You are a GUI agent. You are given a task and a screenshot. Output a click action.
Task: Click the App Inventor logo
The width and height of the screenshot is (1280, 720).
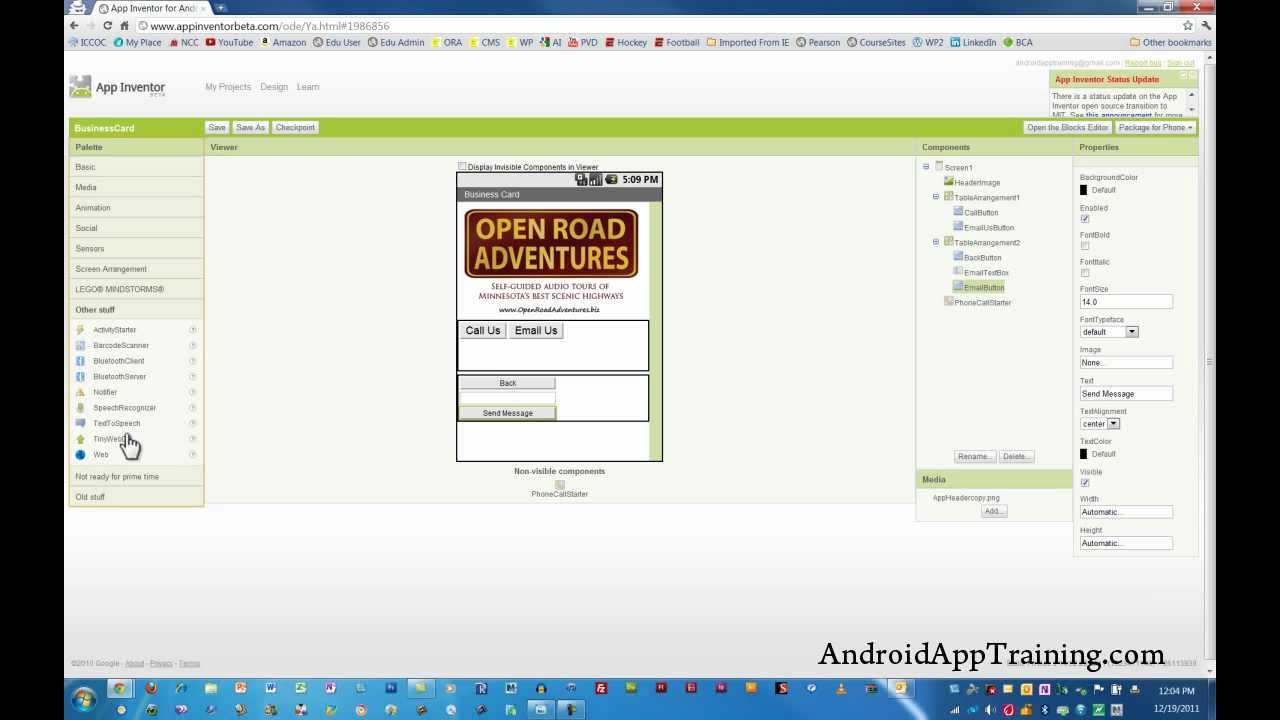[x=117, y=88]
